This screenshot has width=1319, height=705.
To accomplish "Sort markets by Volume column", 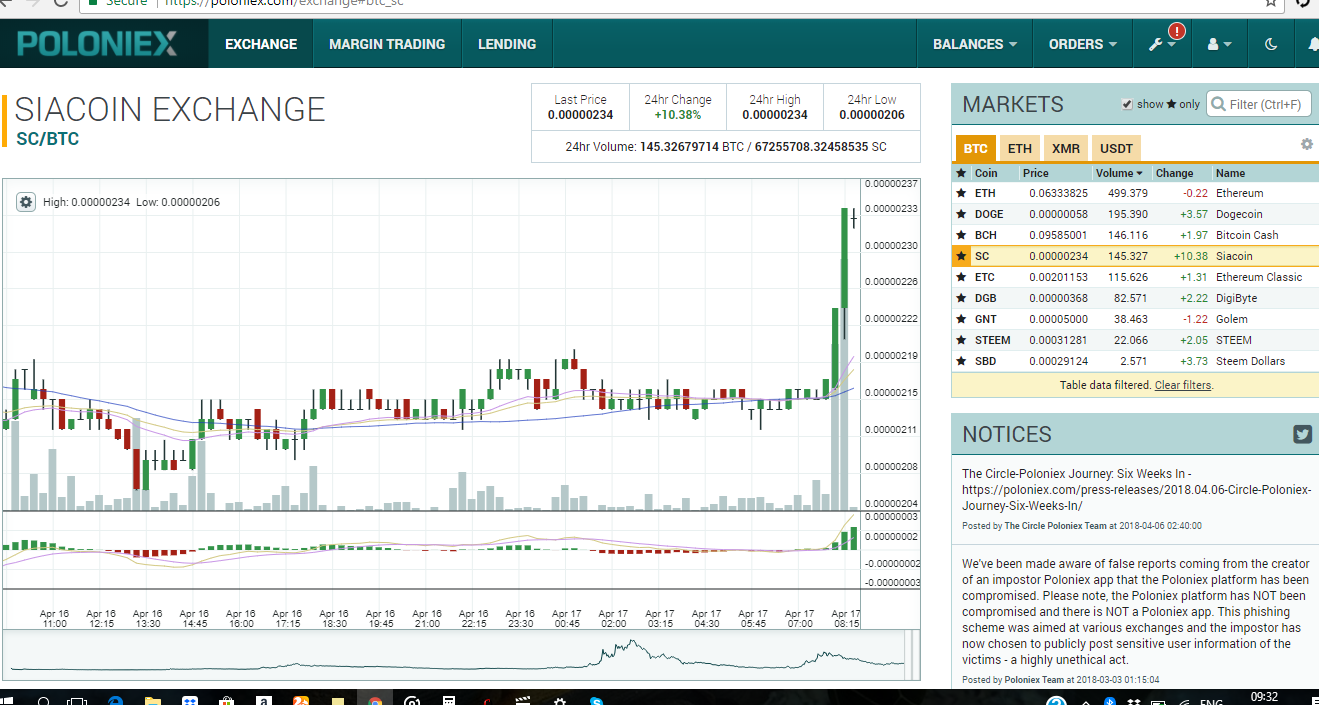I will pos(1119,173).
